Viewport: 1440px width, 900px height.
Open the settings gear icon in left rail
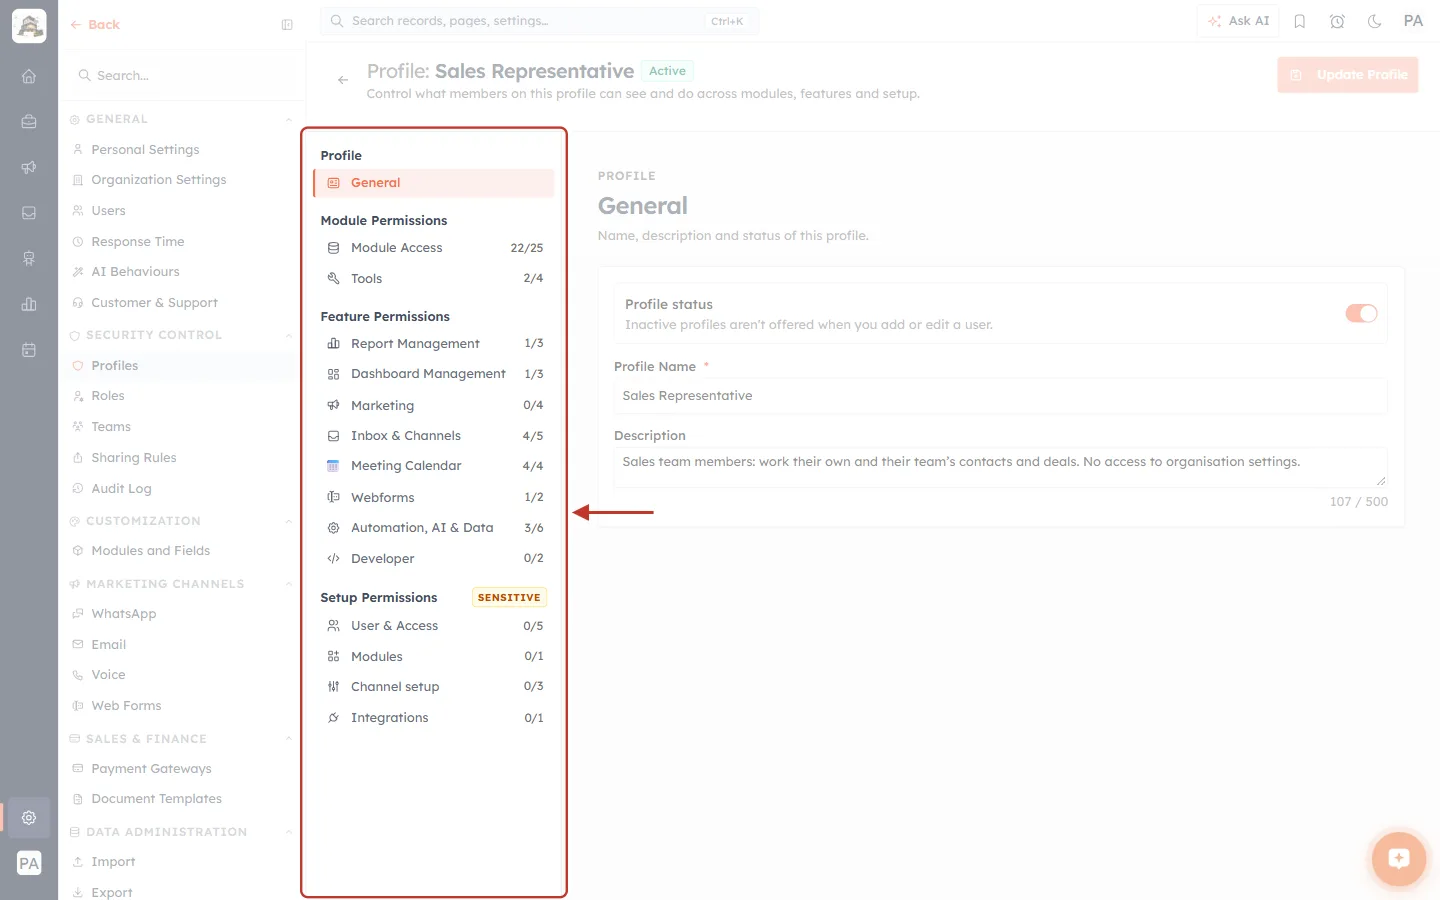pos(29,817)
